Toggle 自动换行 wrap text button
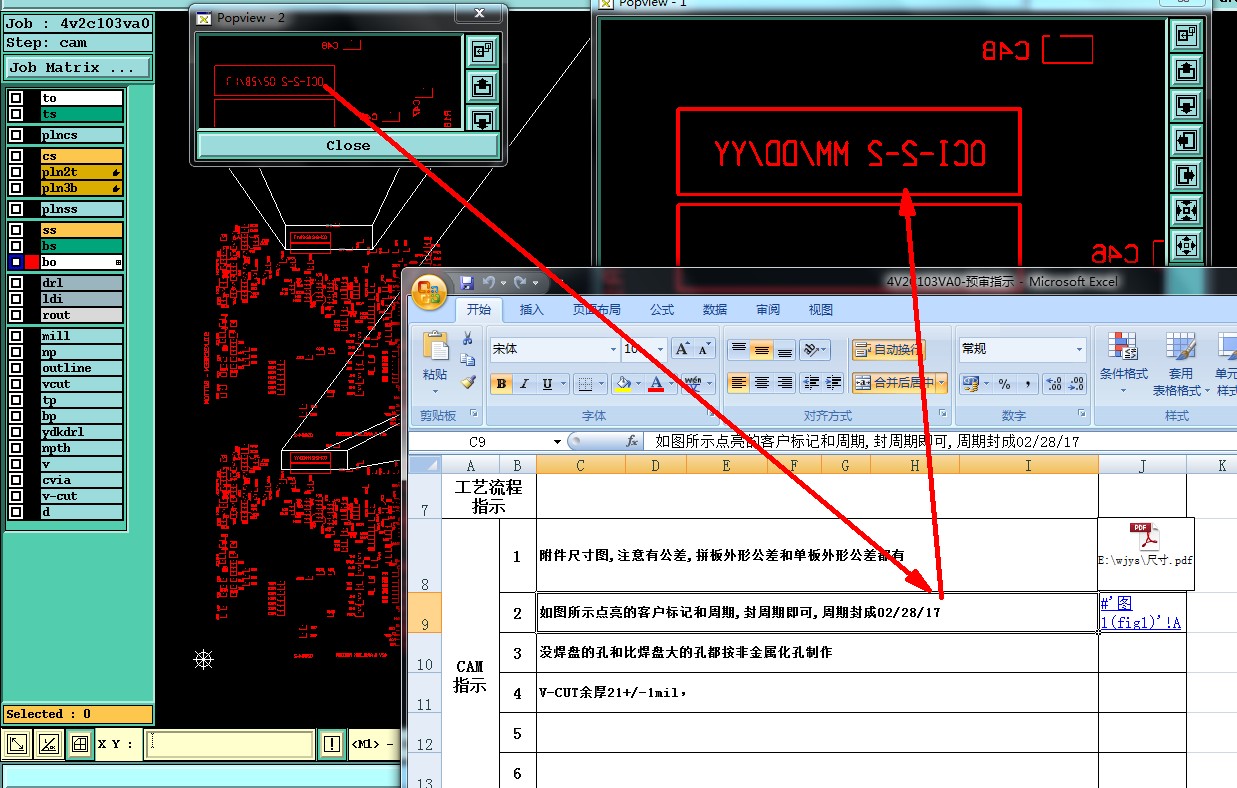Image resolution: width=1237 pixels, height=788 pixels. point(888,350)
